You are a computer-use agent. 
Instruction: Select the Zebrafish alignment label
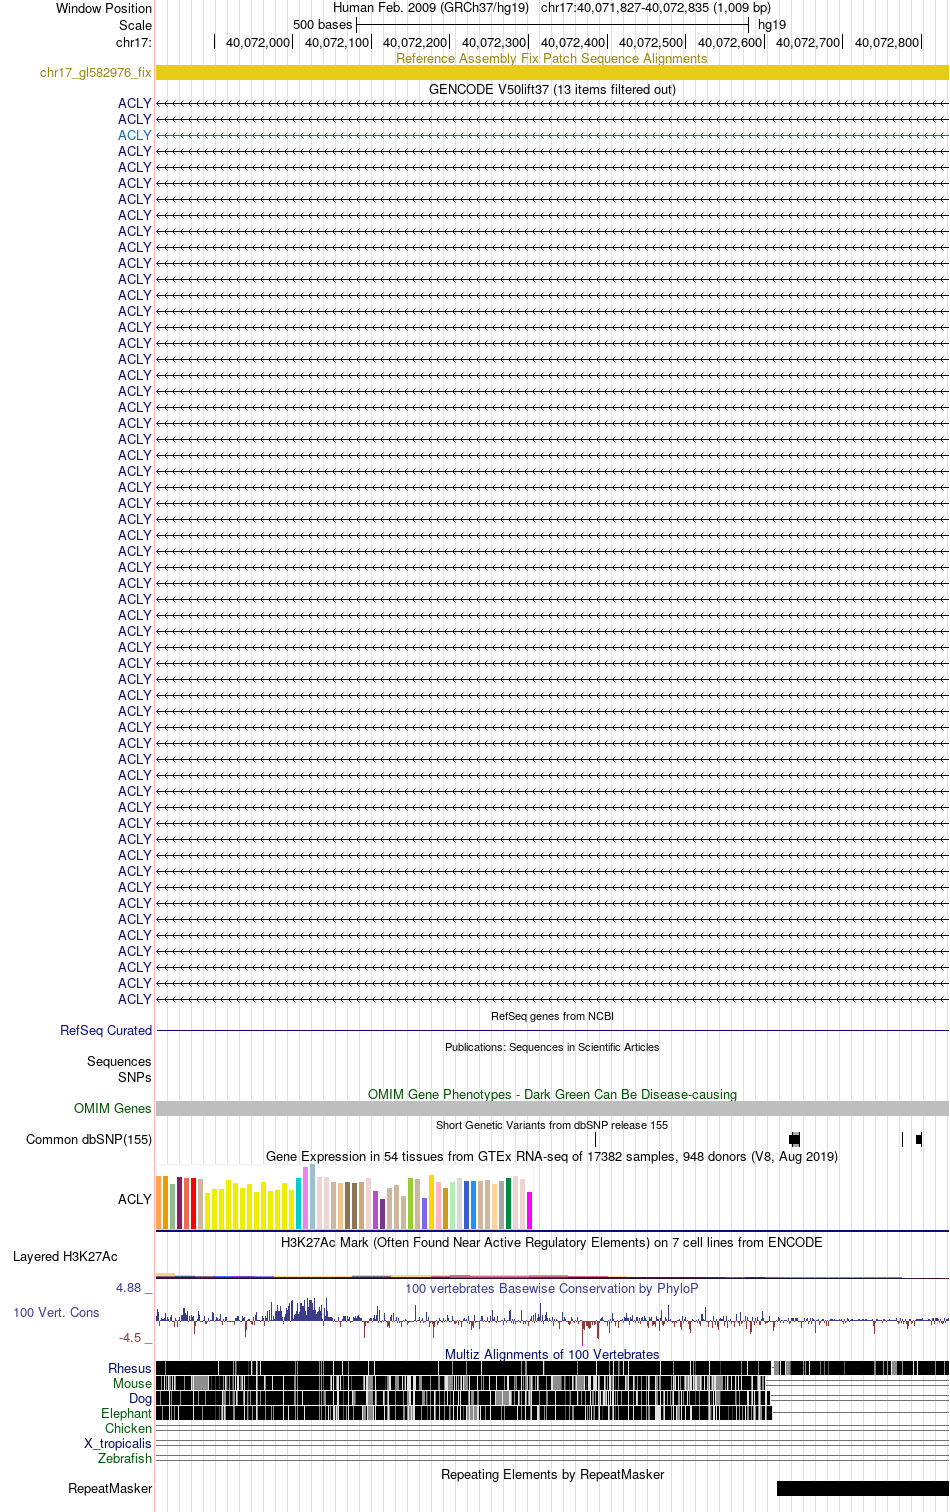tap(125, 1458)
